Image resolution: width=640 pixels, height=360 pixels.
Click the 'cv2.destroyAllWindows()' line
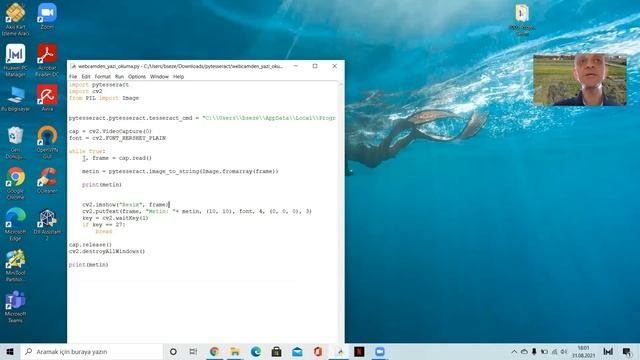coord(107,251)
